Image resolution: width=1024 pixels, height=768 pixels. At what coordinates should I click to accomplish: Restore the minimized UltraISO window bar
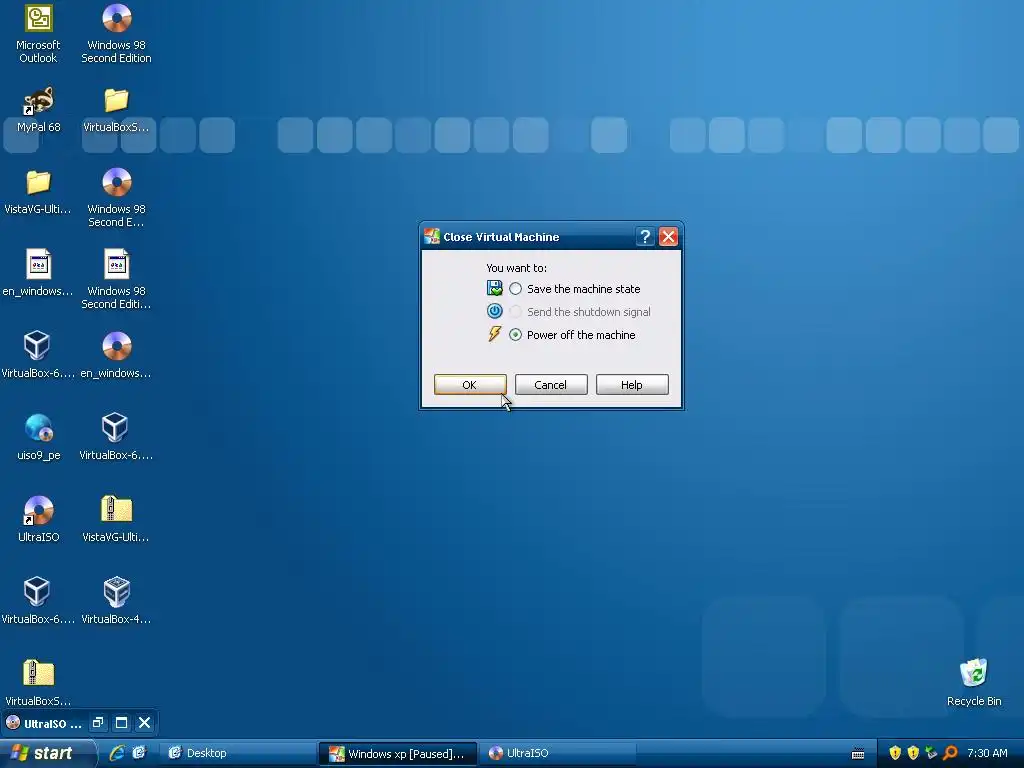pyautogui.click(x=98, y=723)
